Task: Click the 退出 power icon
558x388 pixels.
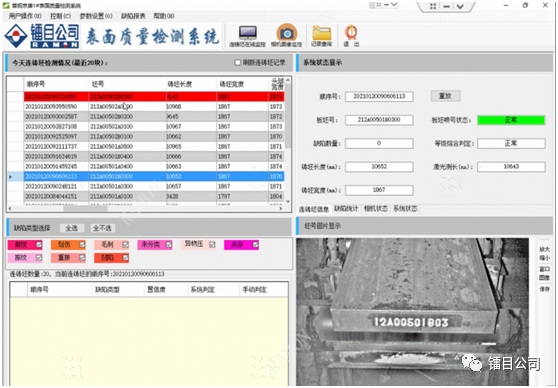Action: 351,36
